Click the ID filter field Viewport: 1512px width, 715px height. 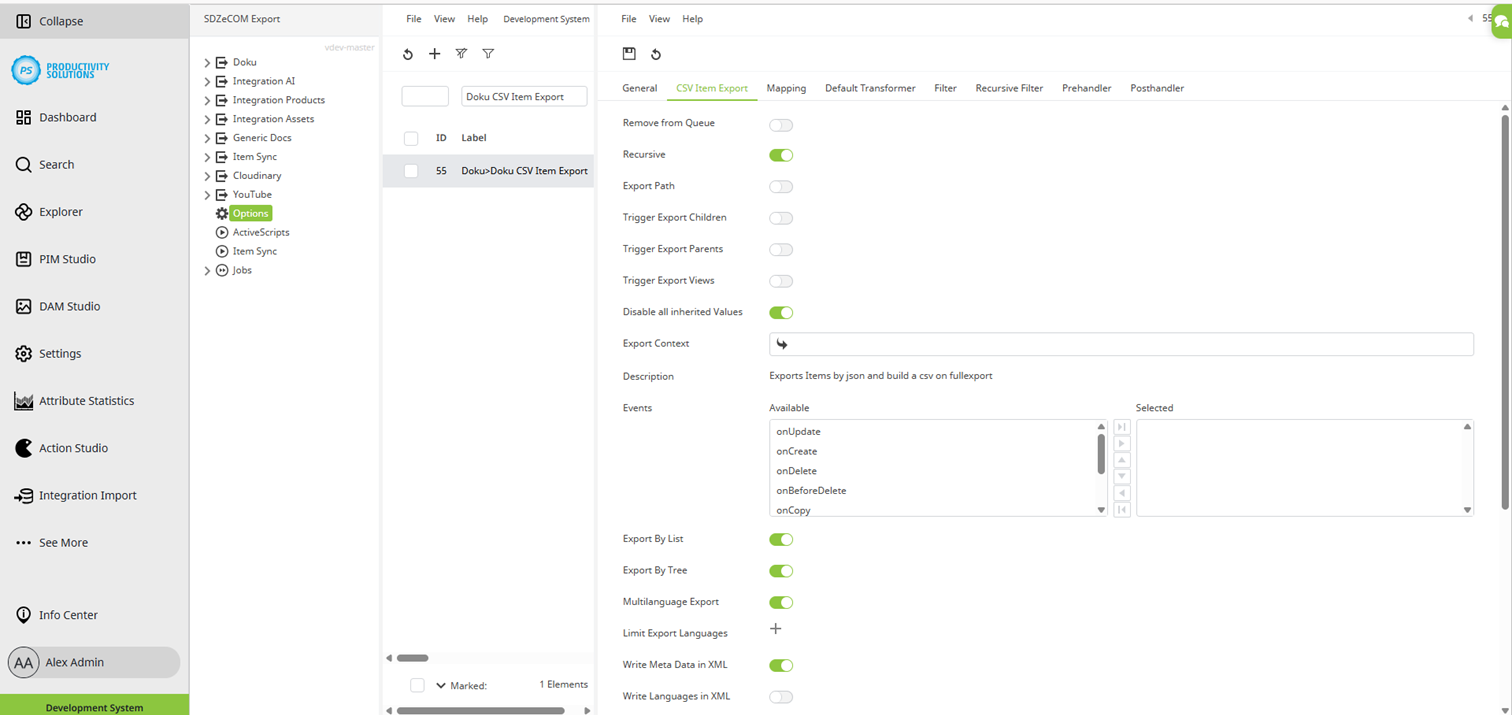tap(425, 97)
